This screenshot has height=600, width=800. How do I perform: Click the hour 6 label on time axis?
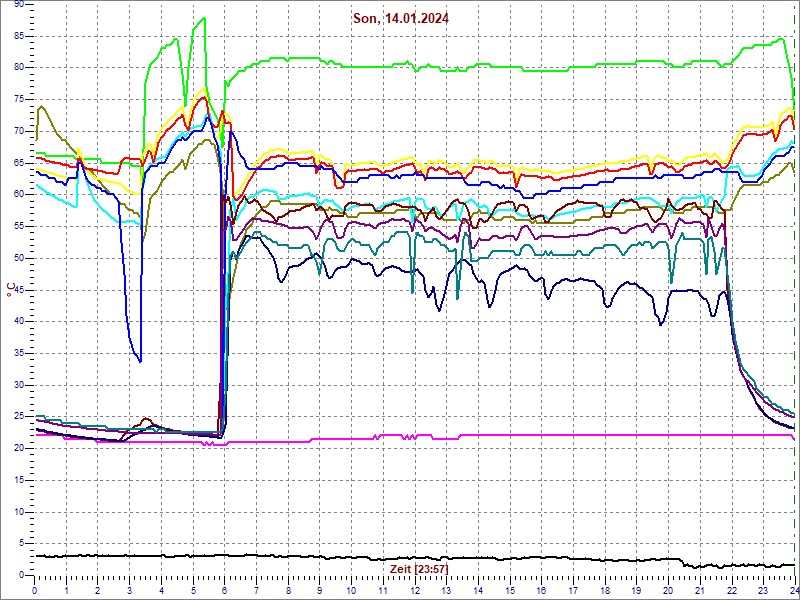tap(225, 590)
